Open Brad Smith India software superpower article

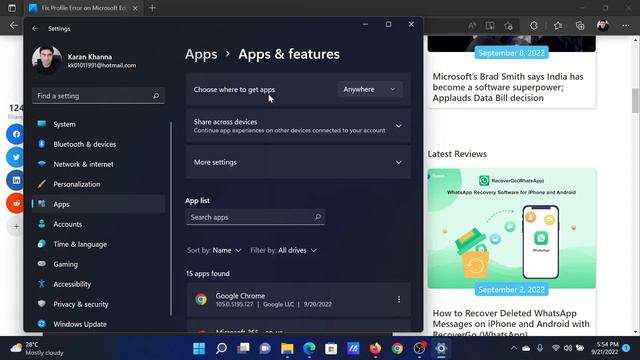508,87
